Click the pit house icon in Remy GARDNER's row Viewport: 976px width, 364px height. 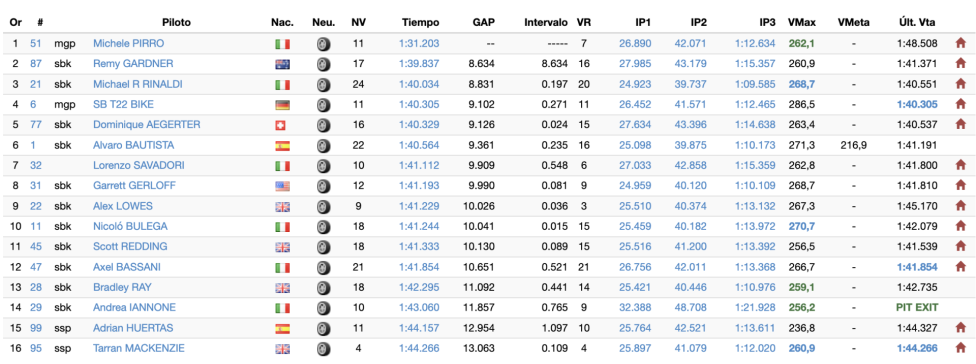point(960,63)
